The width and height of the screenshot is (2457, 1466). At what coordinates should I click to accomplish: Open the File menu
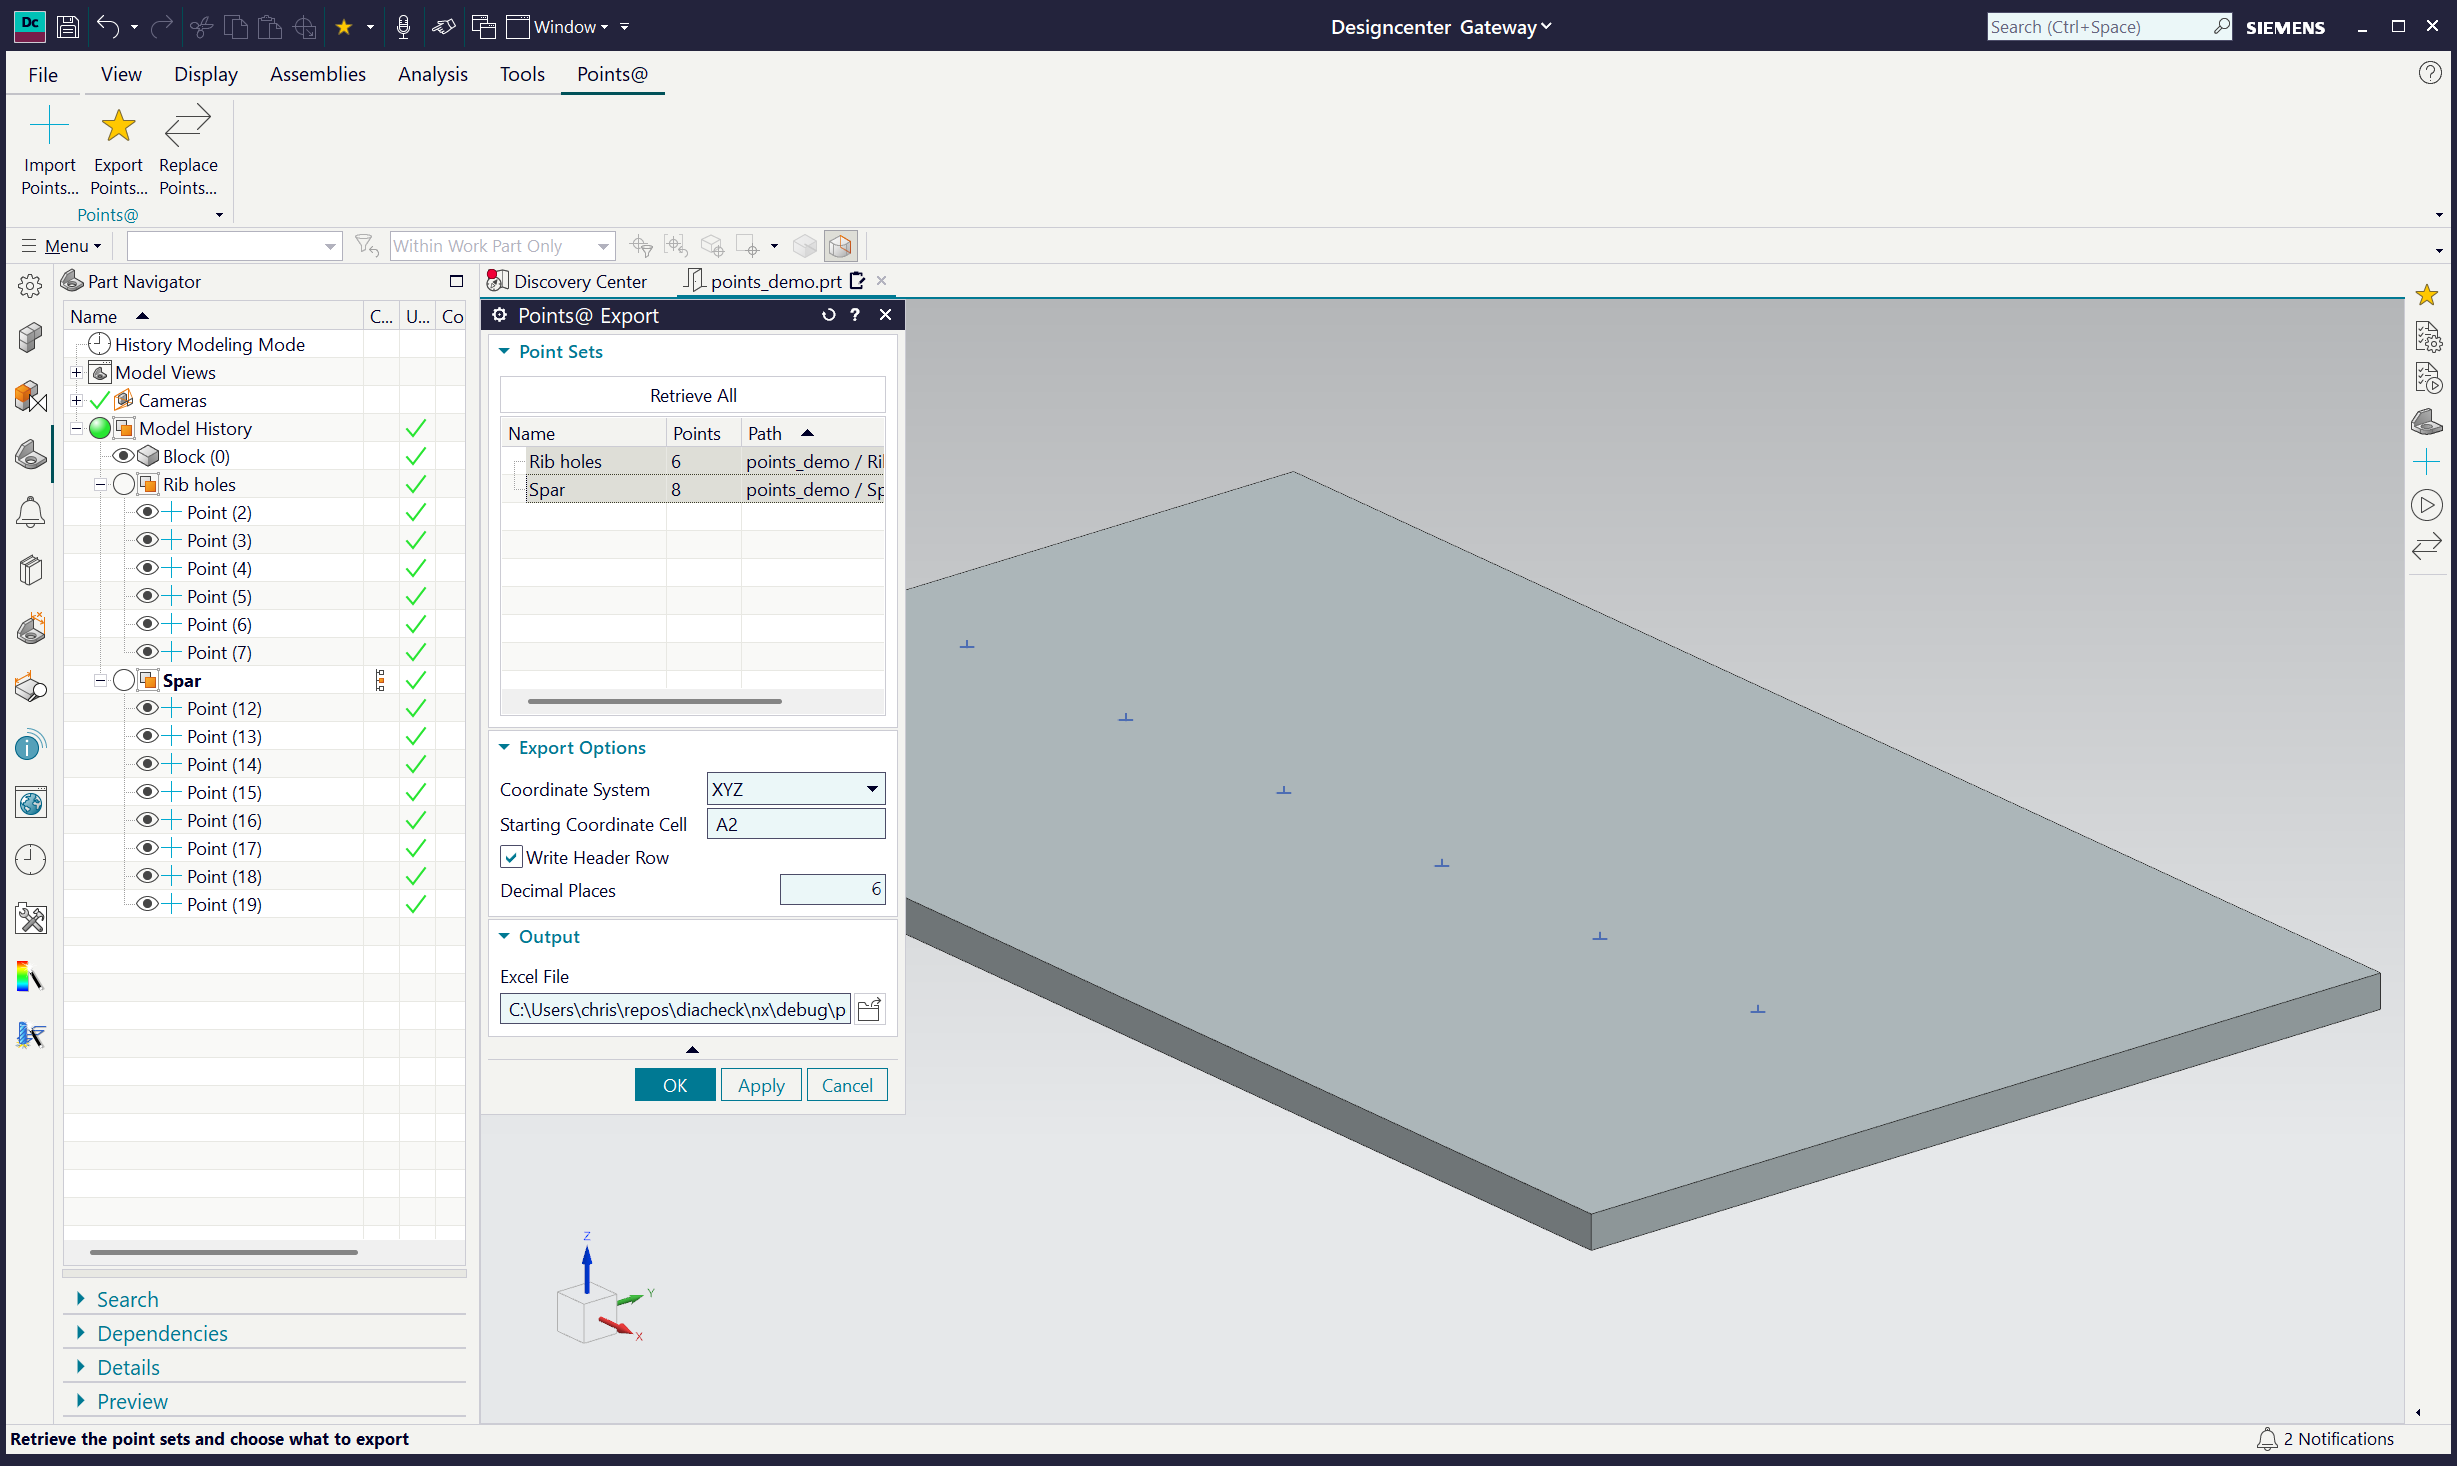[x=43, y=74]
